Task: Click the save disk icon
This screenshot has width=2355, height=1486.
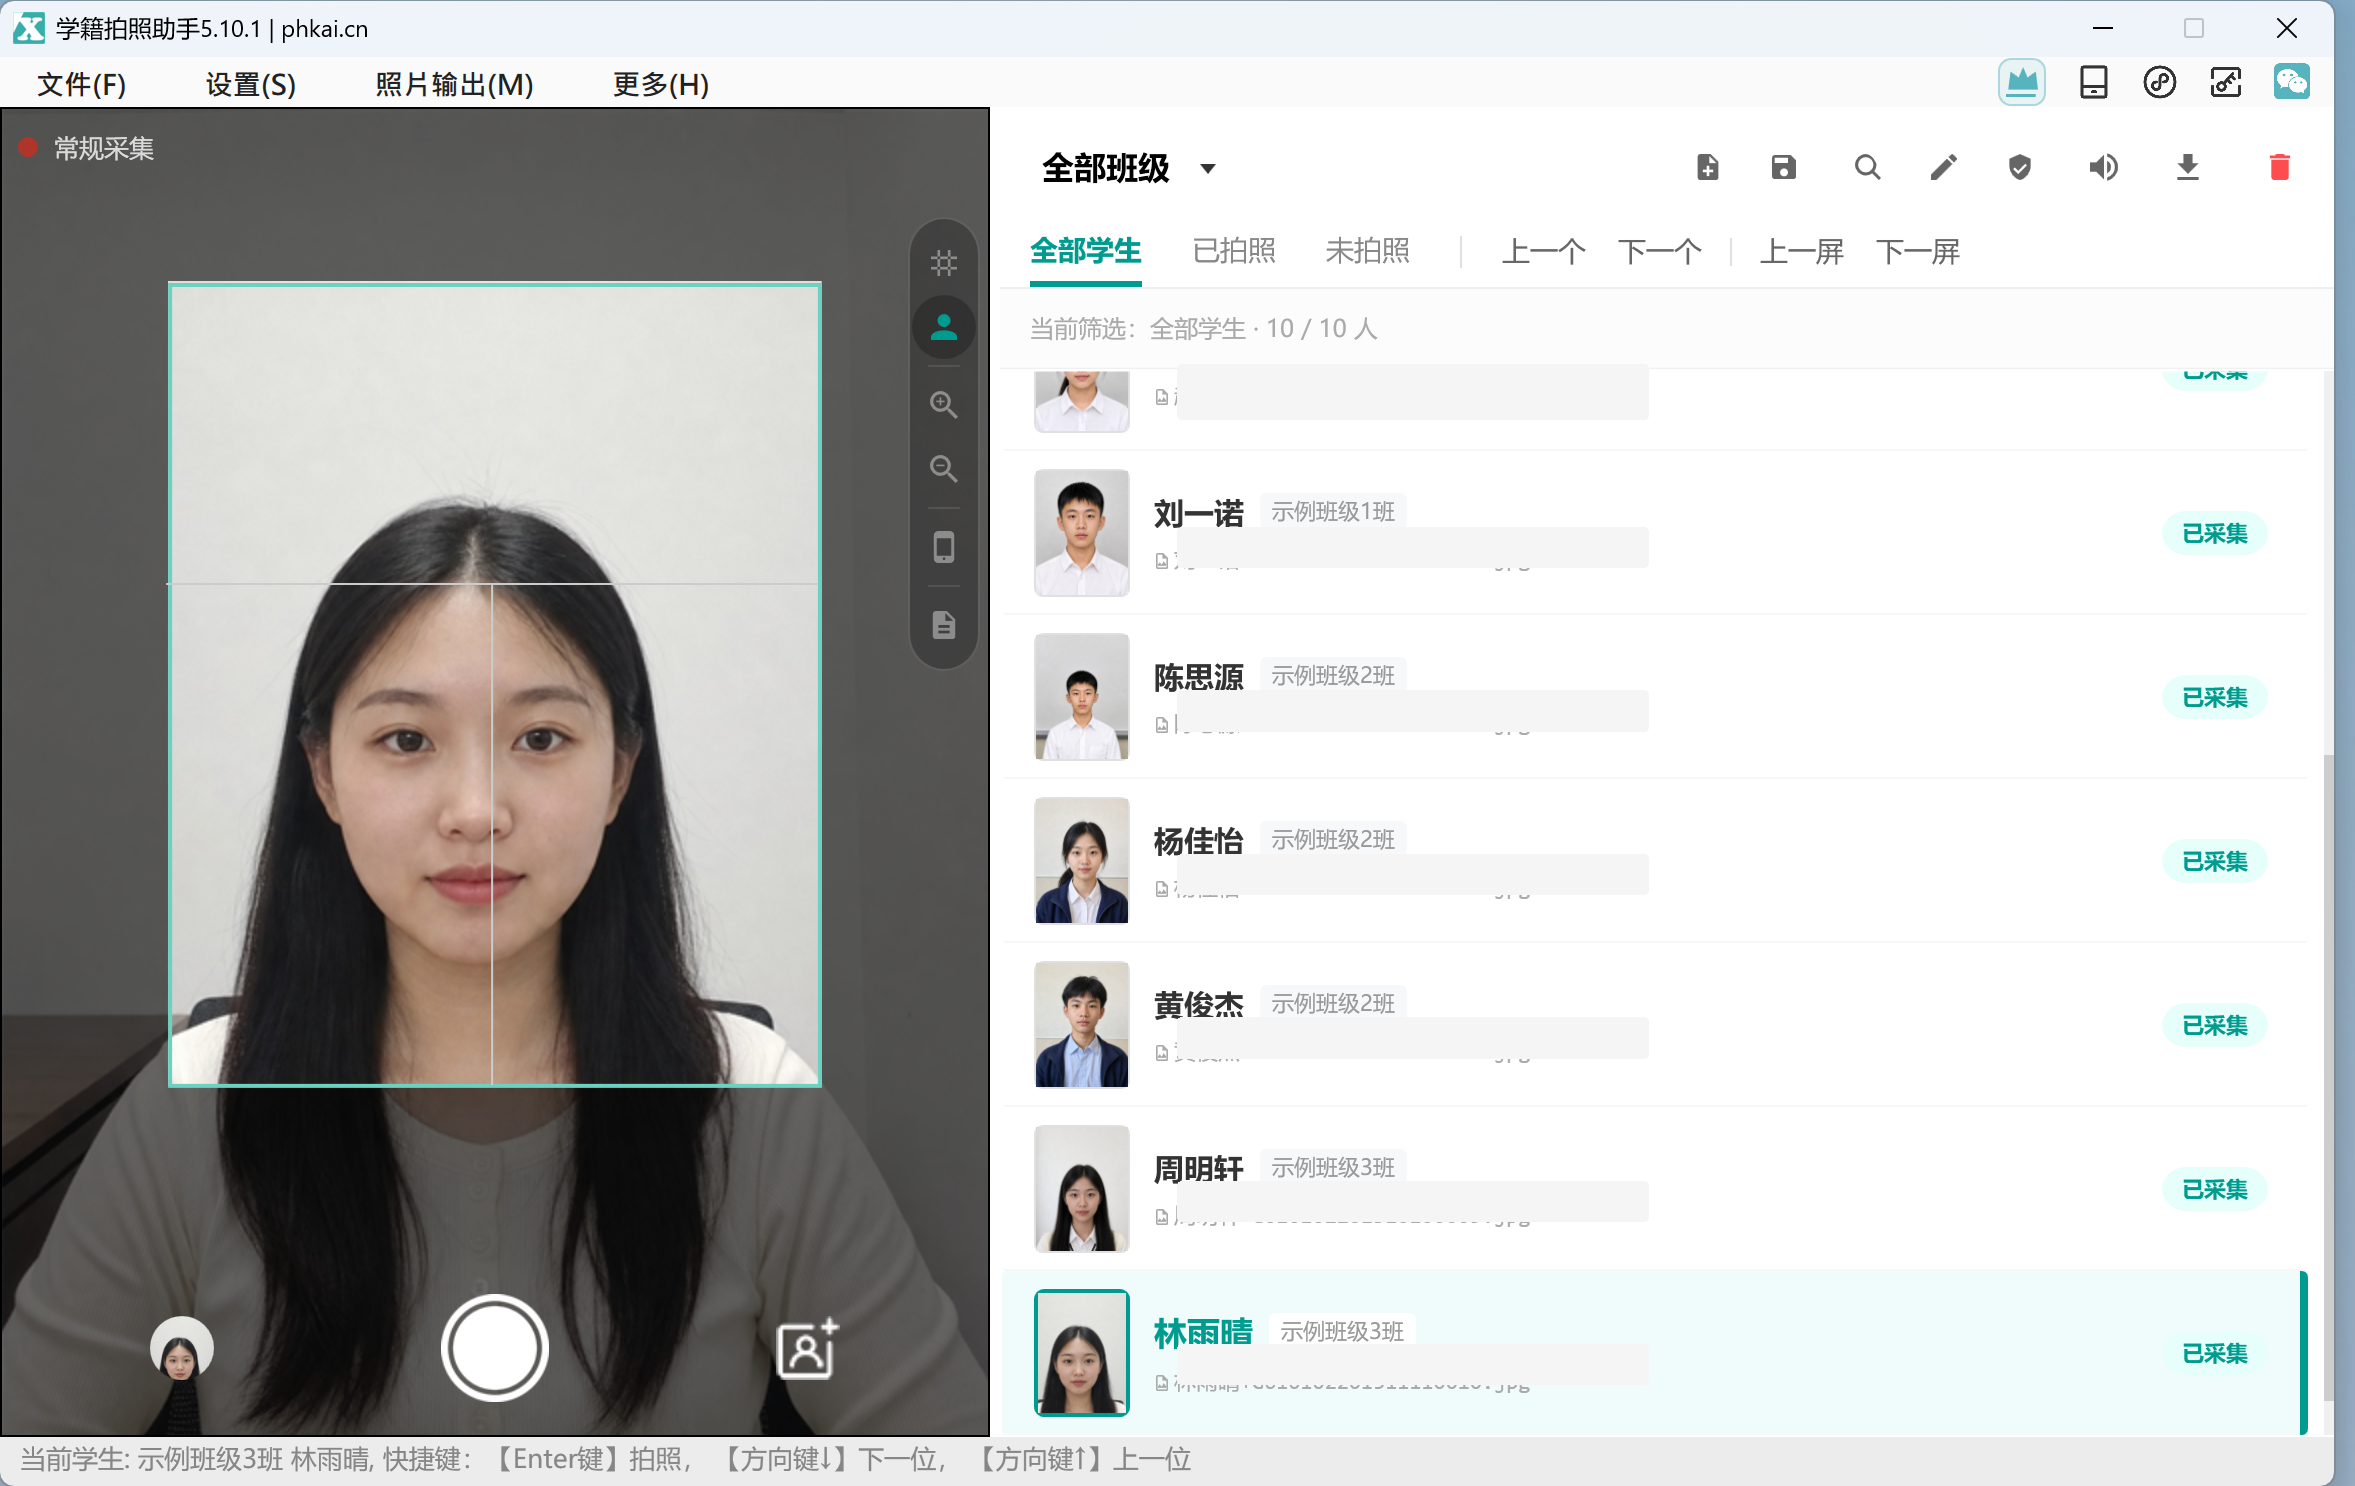Action: [x=1783, y=167]
